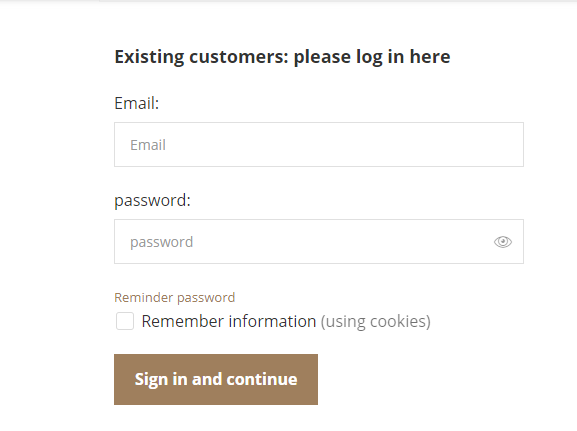Click the password: label above the field
The width and height of the screenshot is (577, 431).
152,201
